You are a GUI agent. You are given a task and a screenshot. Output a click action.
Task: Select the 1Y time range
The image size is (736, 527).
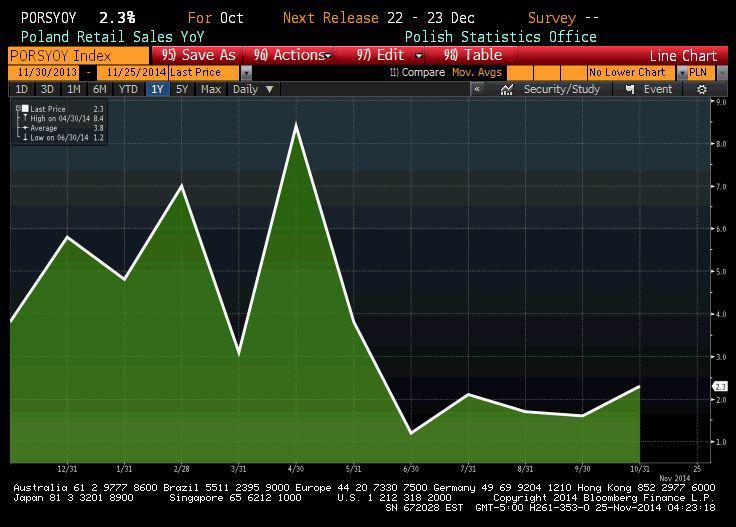157,89
